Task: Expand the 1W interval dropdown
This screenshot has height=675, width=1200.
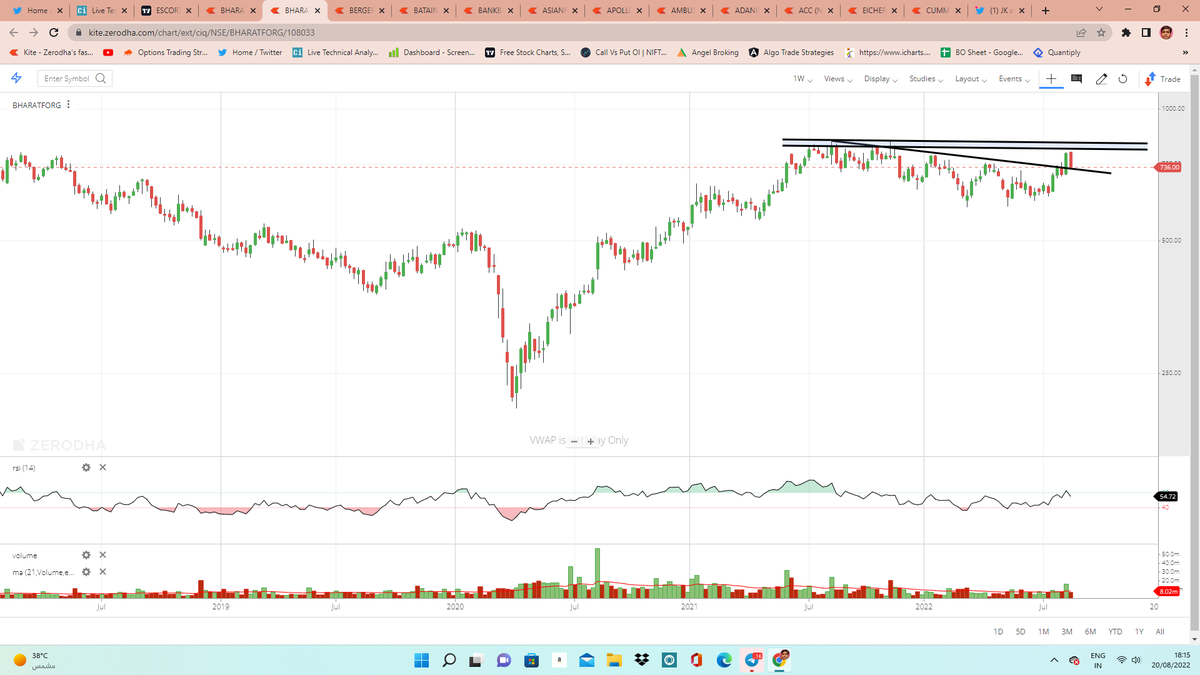Action: click(x=802, y=78)
